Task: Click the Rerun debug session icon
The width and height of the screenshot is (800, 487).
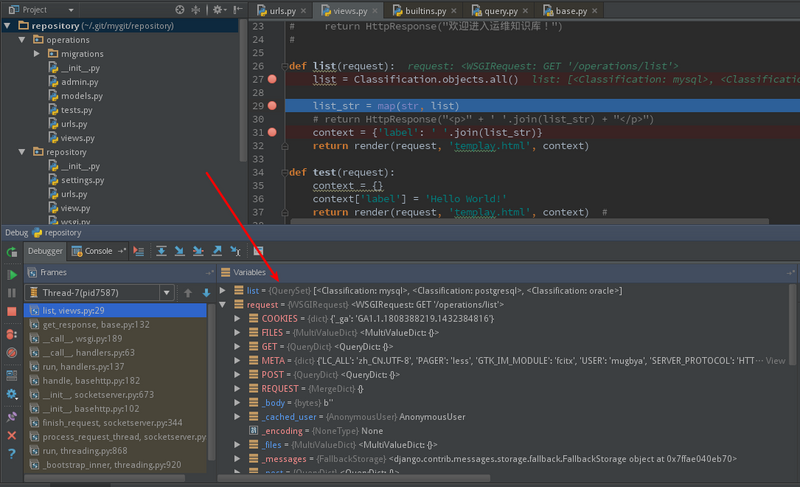Action: pyautogui.click(x=11, y=252)
